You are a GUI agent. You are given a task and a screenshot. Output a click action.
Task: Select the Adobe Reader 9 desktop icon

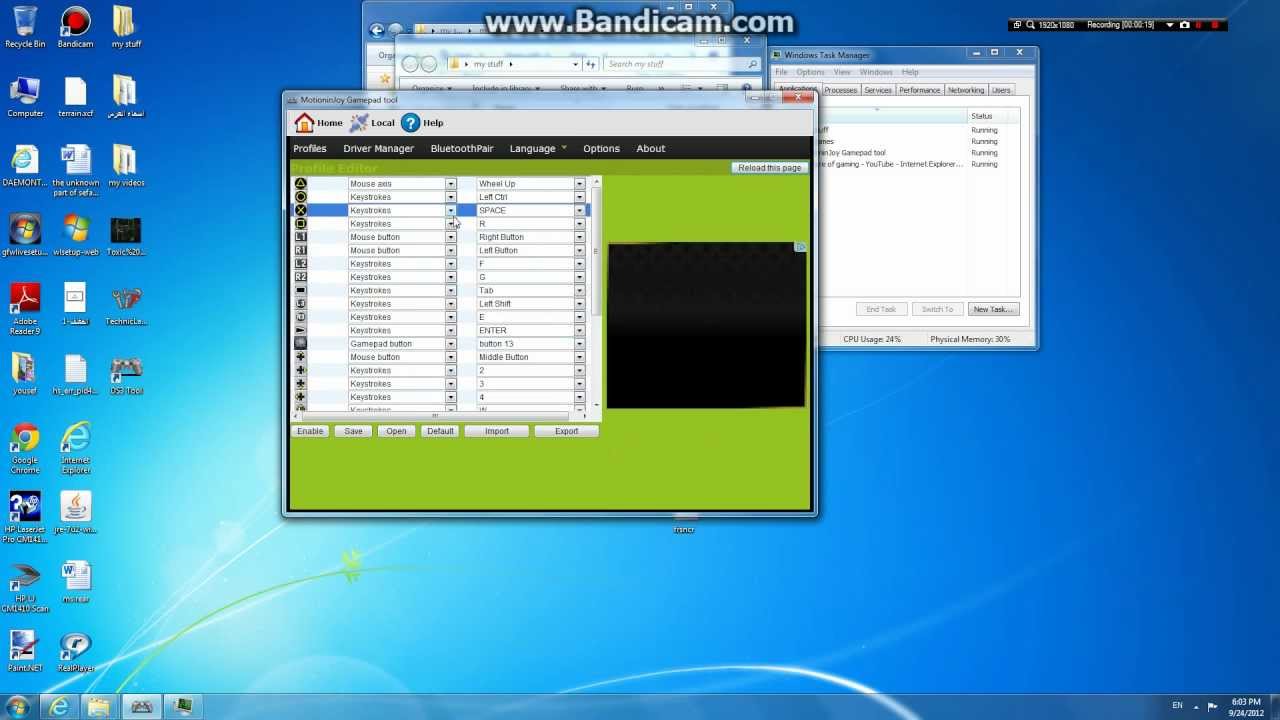click(x=25, y=308)
